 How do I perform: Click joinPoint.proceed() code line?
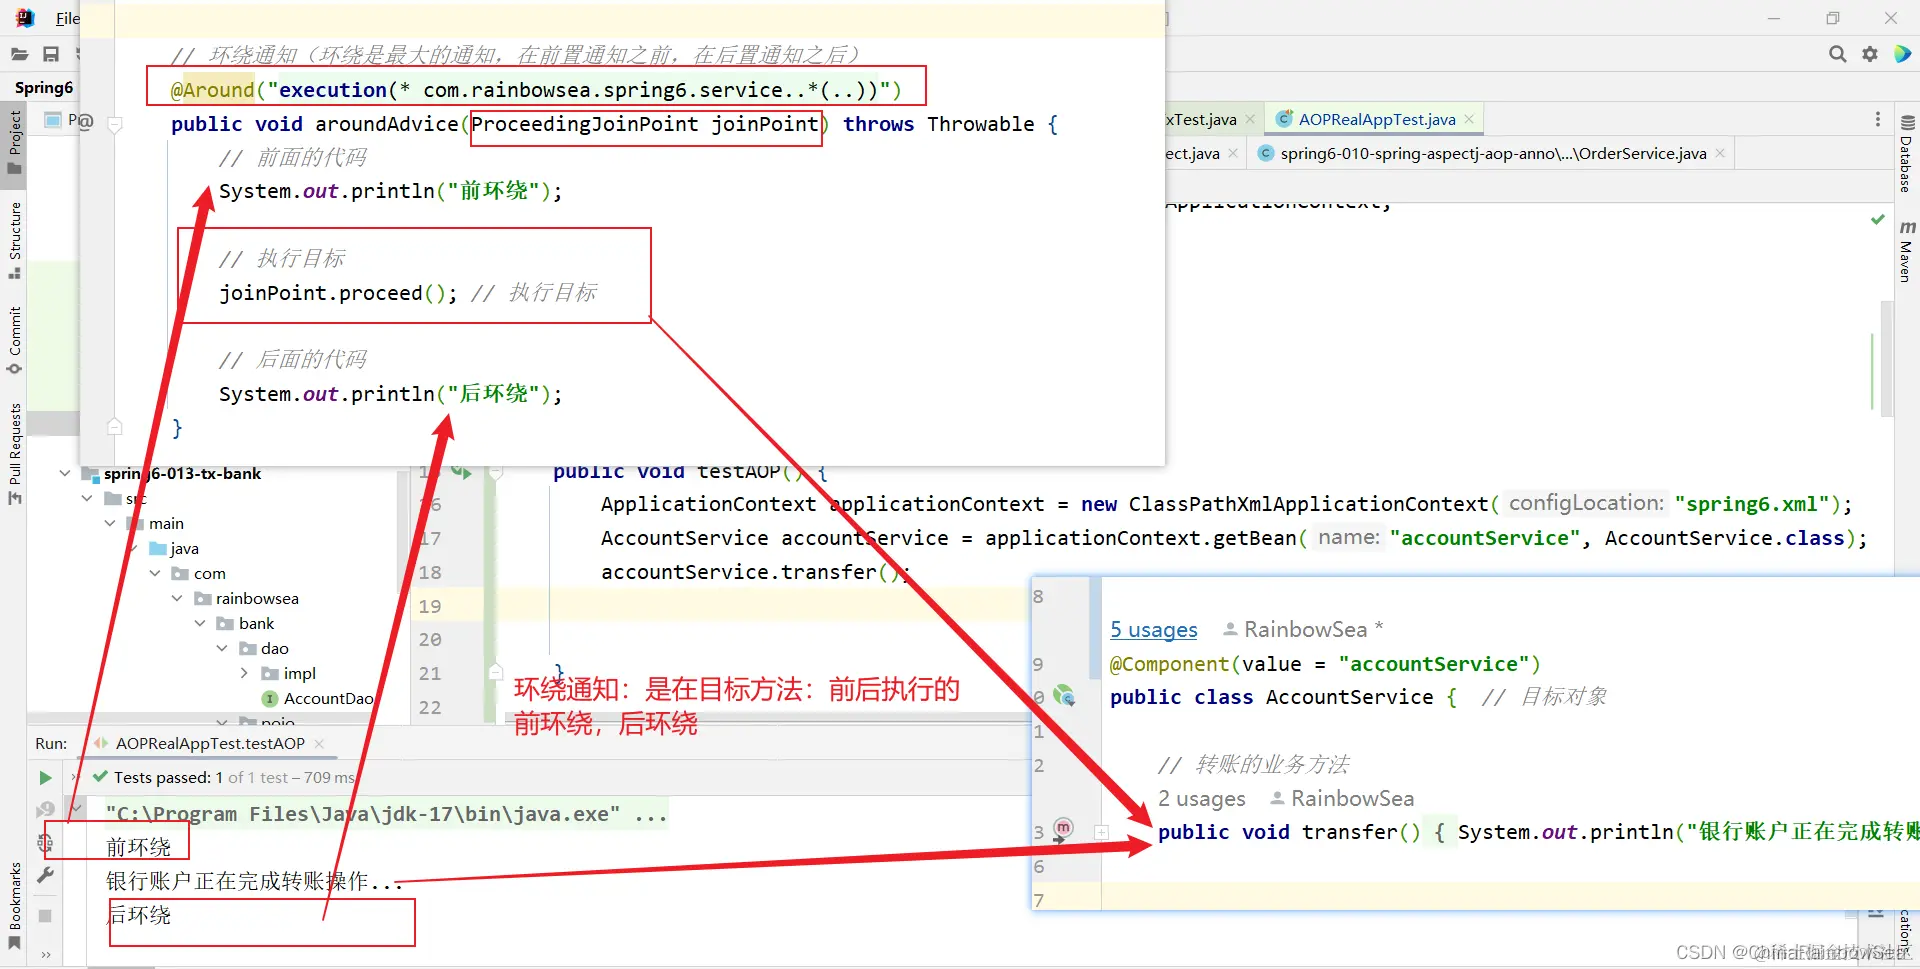coord(338,293)
